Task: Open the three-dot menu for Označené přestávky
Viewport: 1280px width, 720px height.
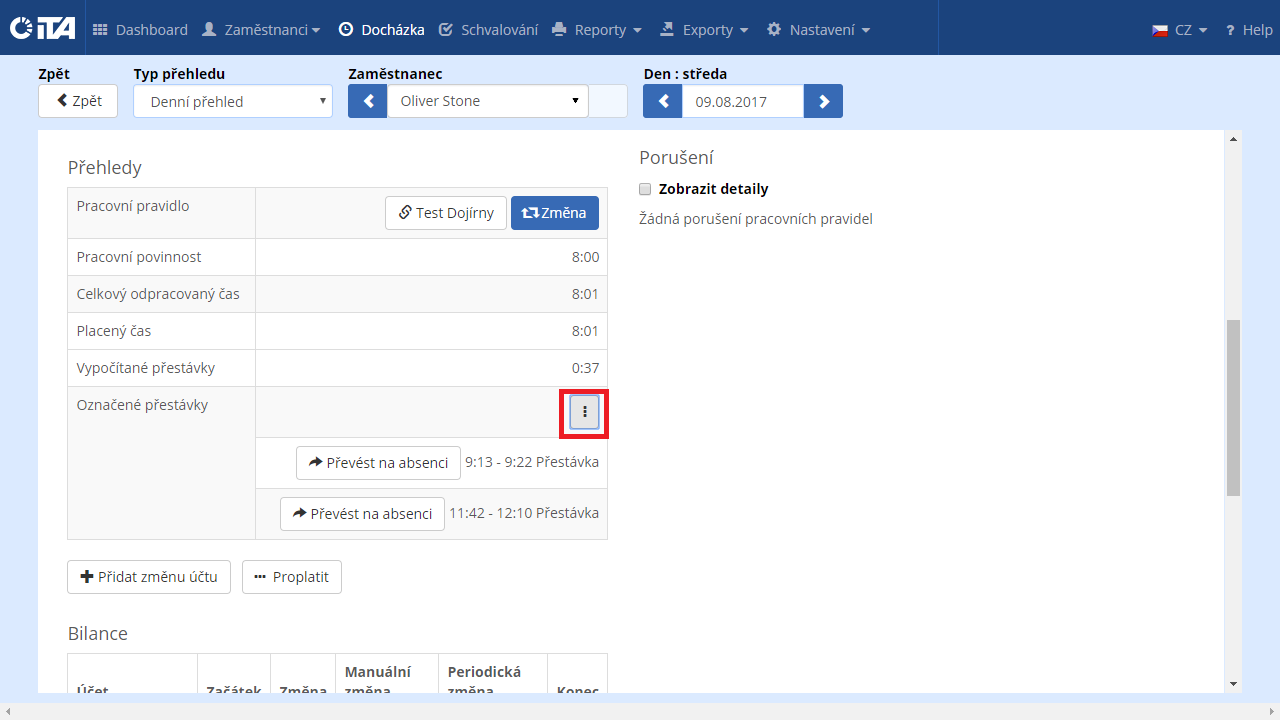Action: pos(585,412)
